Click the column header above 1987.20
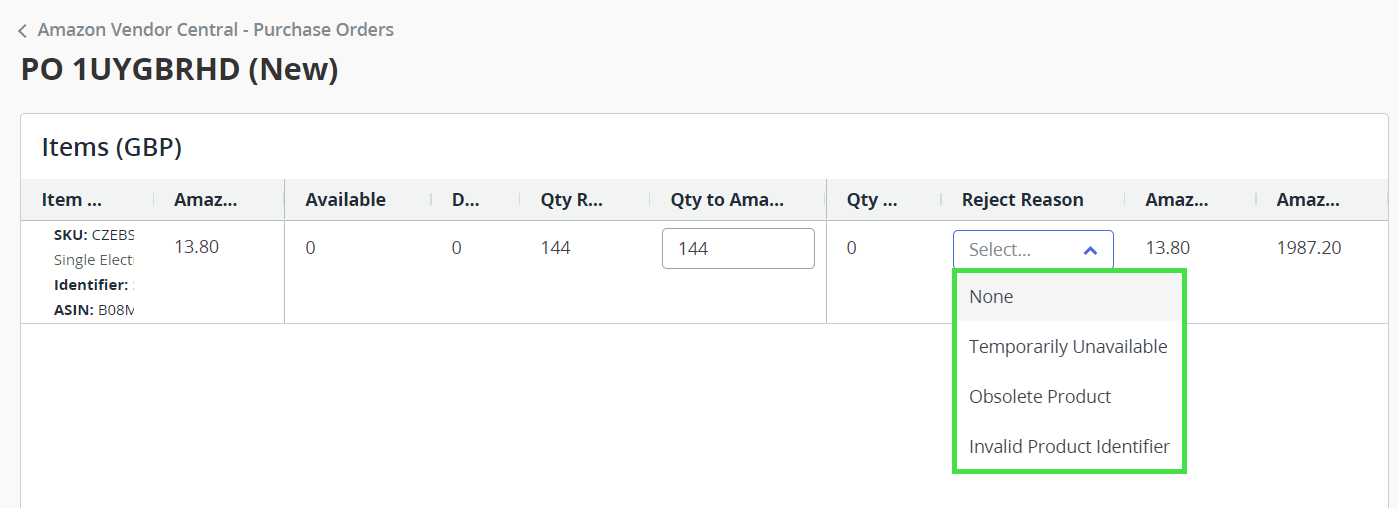 pos(1307,200)
